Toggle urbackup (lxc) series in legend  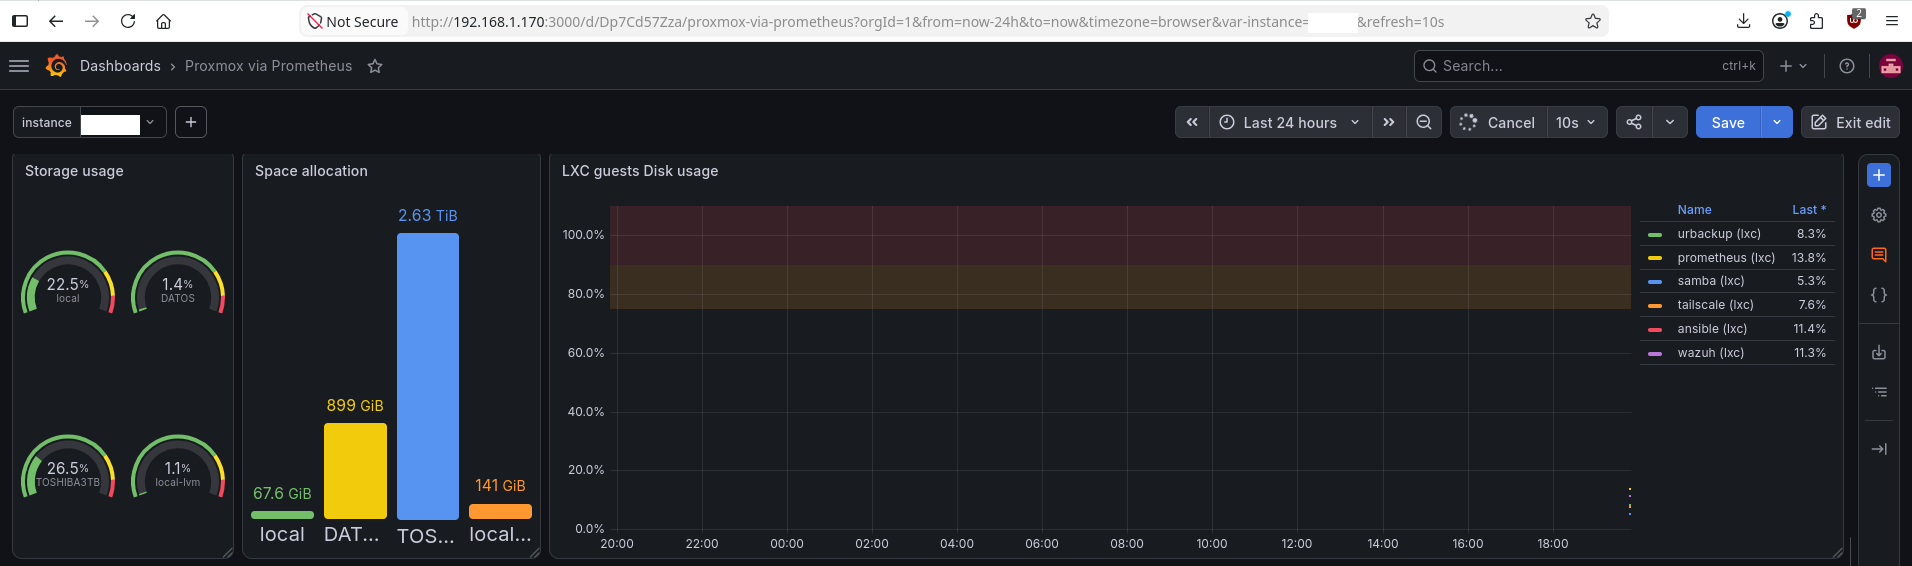(x=1718, y=234)
